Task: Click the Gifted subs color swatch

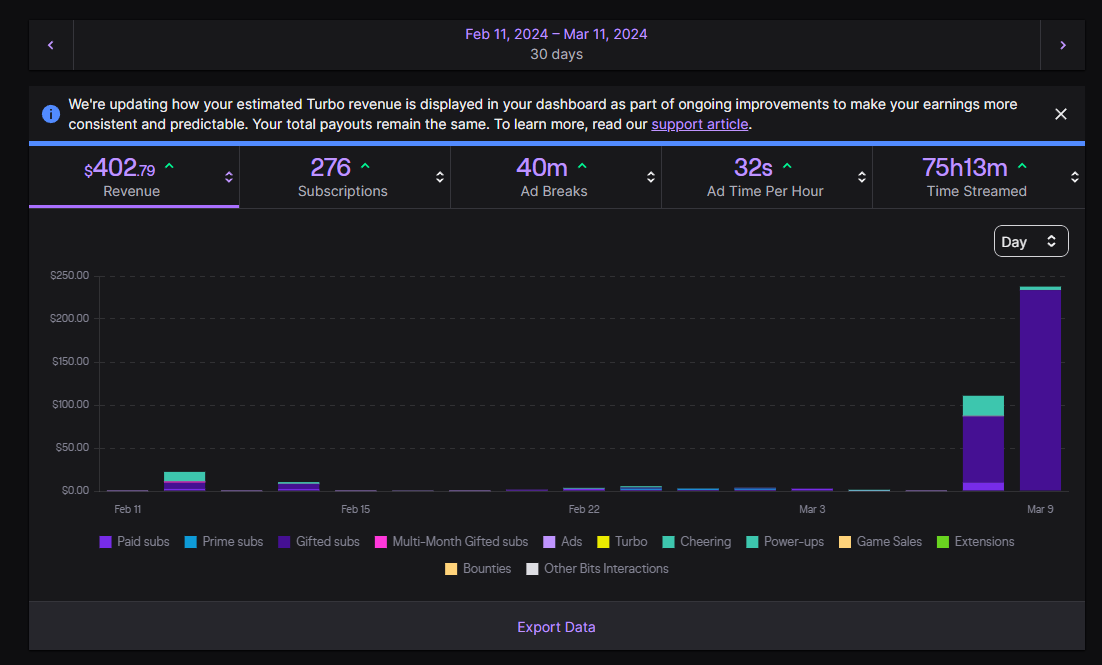Action: pyautogui.click(x=284, y=542)
